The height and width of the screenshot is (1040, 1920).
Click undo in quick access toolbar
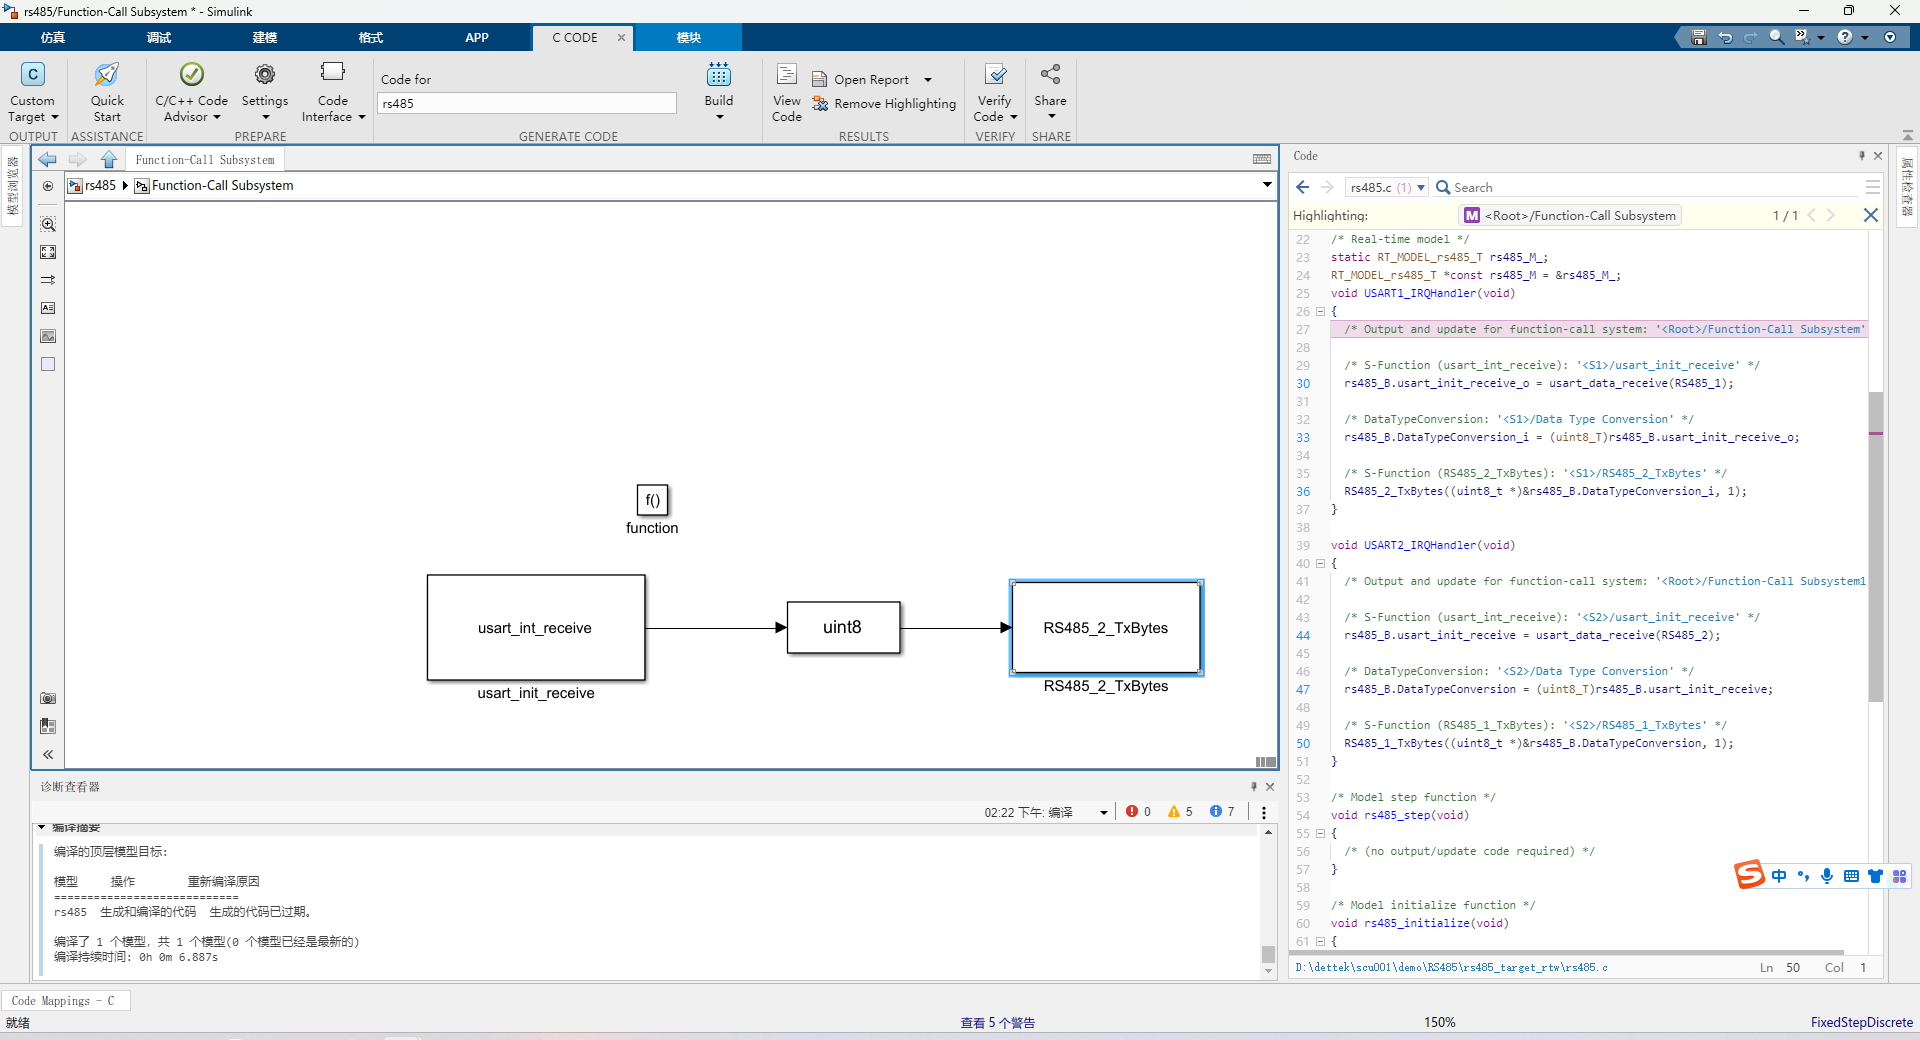coord(1725,37)
